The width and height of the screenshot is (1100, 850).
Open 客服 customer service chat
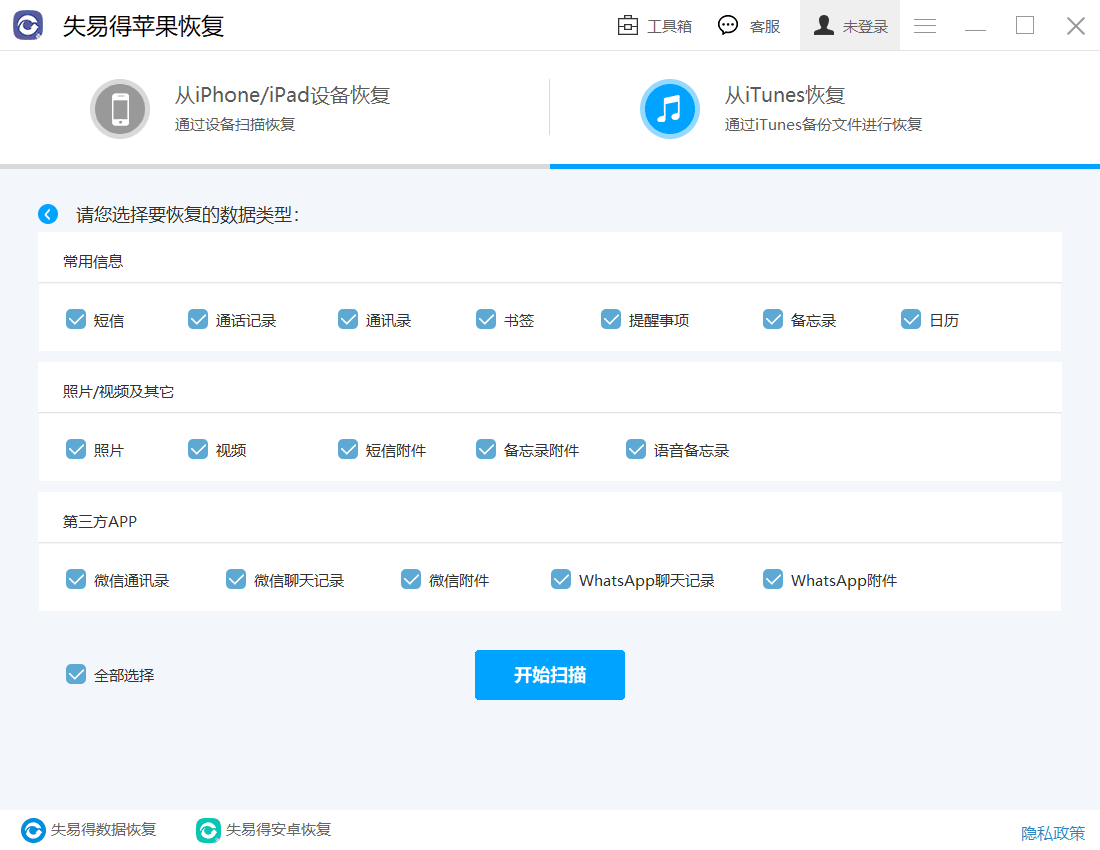749,26
